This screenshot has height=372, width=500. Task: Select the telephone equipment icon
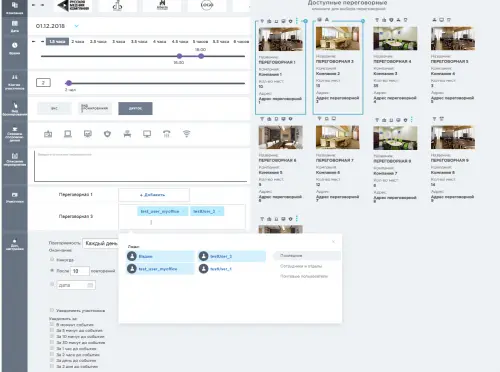click(x=167, y=134)
